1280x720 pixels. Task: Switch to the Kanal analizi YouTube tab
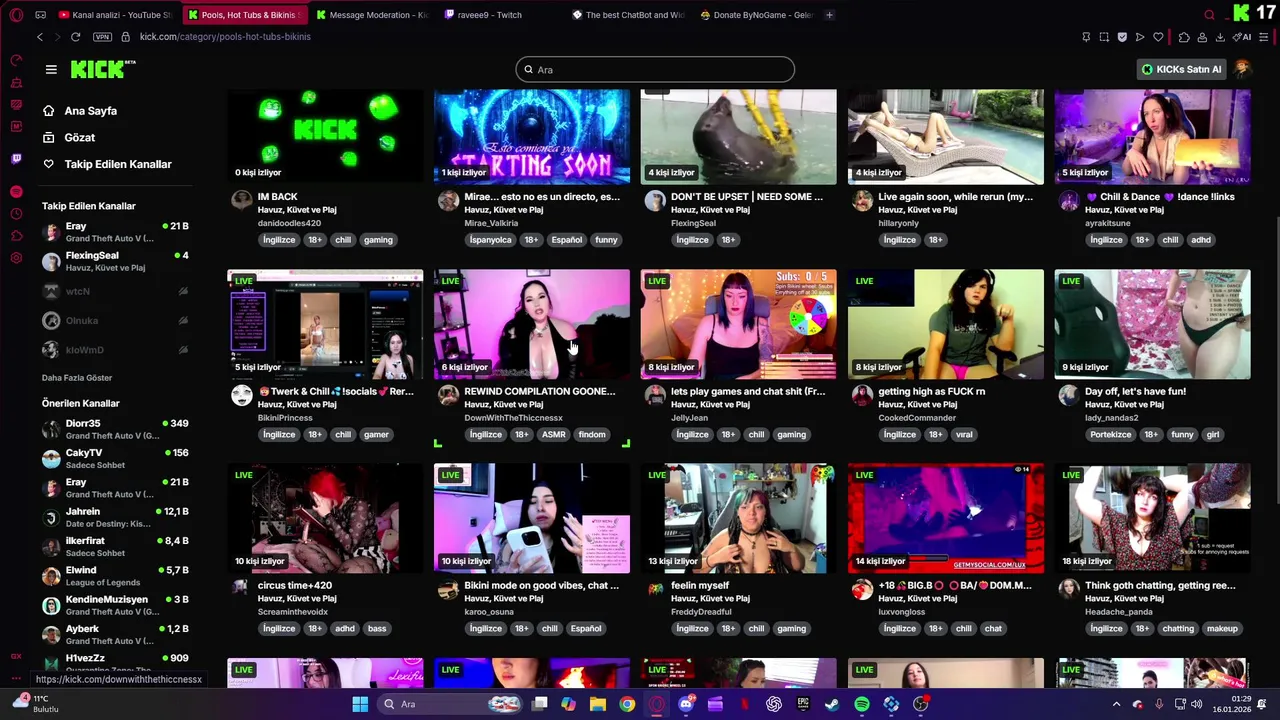115,15
